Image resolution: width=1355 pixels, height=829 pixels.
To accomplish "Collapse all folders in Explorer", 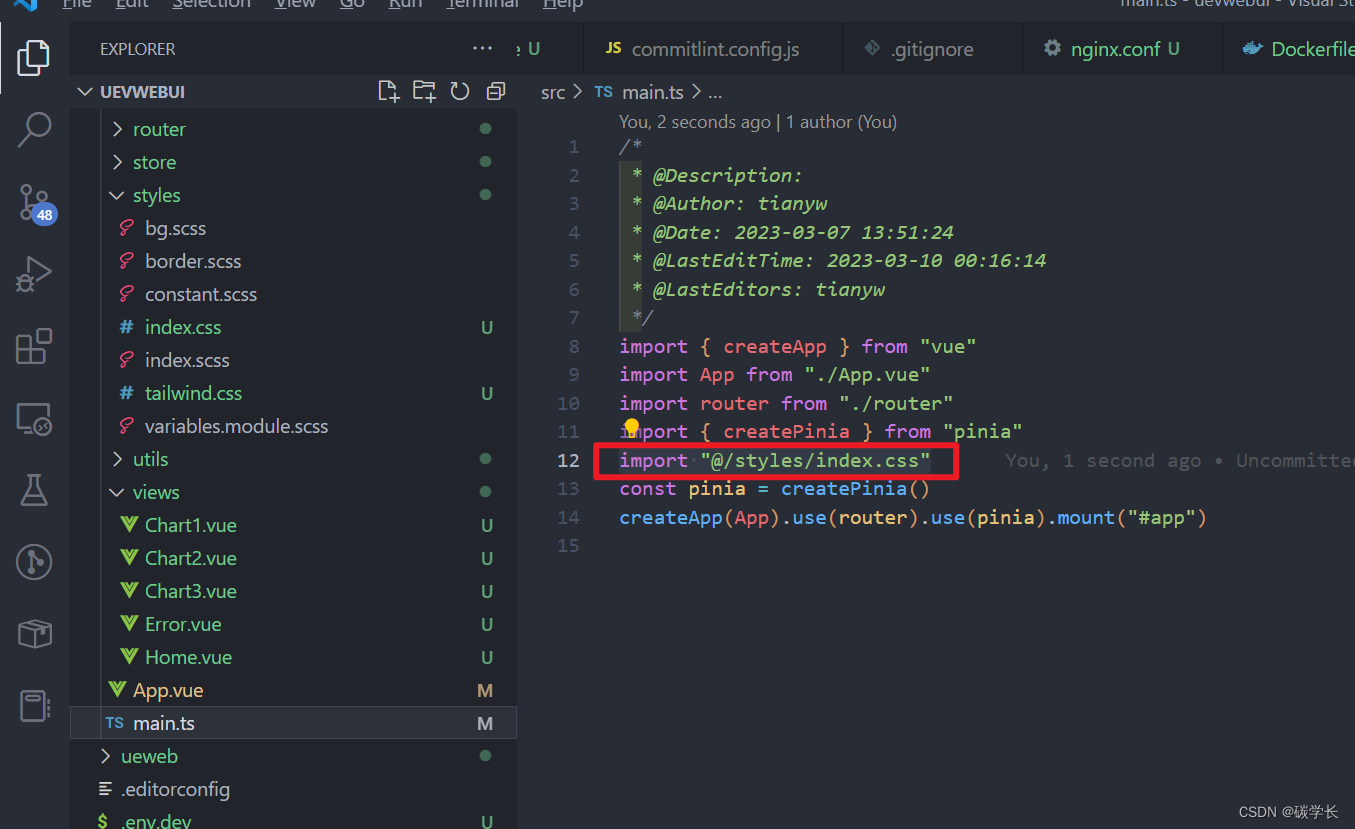I will [495, 92].
